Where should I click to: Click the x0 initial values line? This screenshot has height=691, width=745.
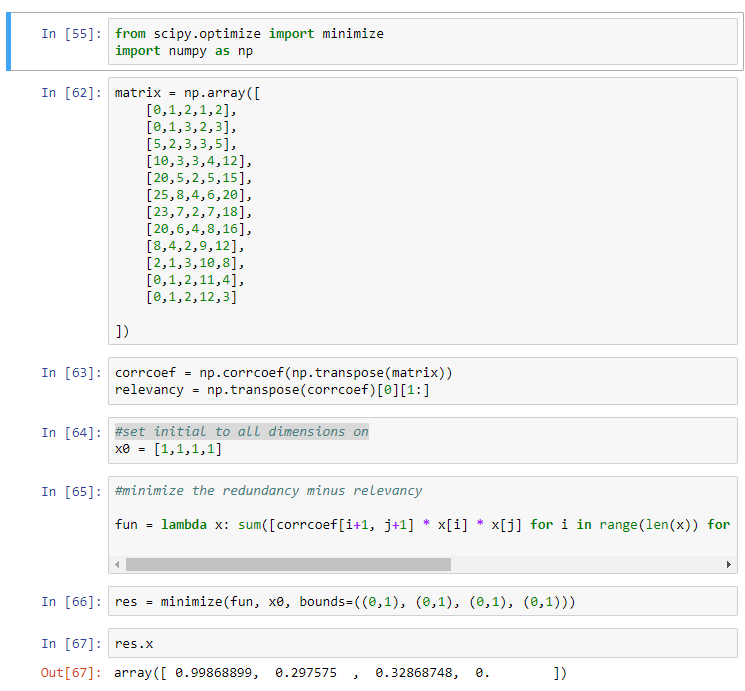(x=169, y=449)
